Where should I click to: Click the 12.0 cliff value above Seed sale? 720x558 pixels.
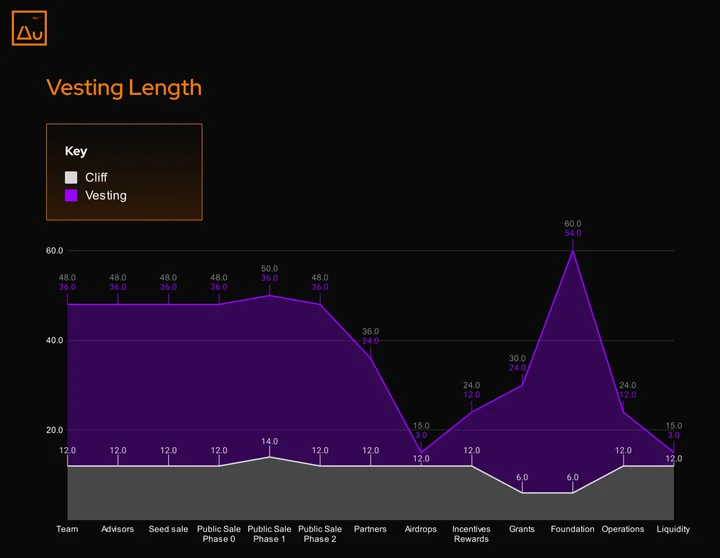pyautogui.click(x=169, y=451)
